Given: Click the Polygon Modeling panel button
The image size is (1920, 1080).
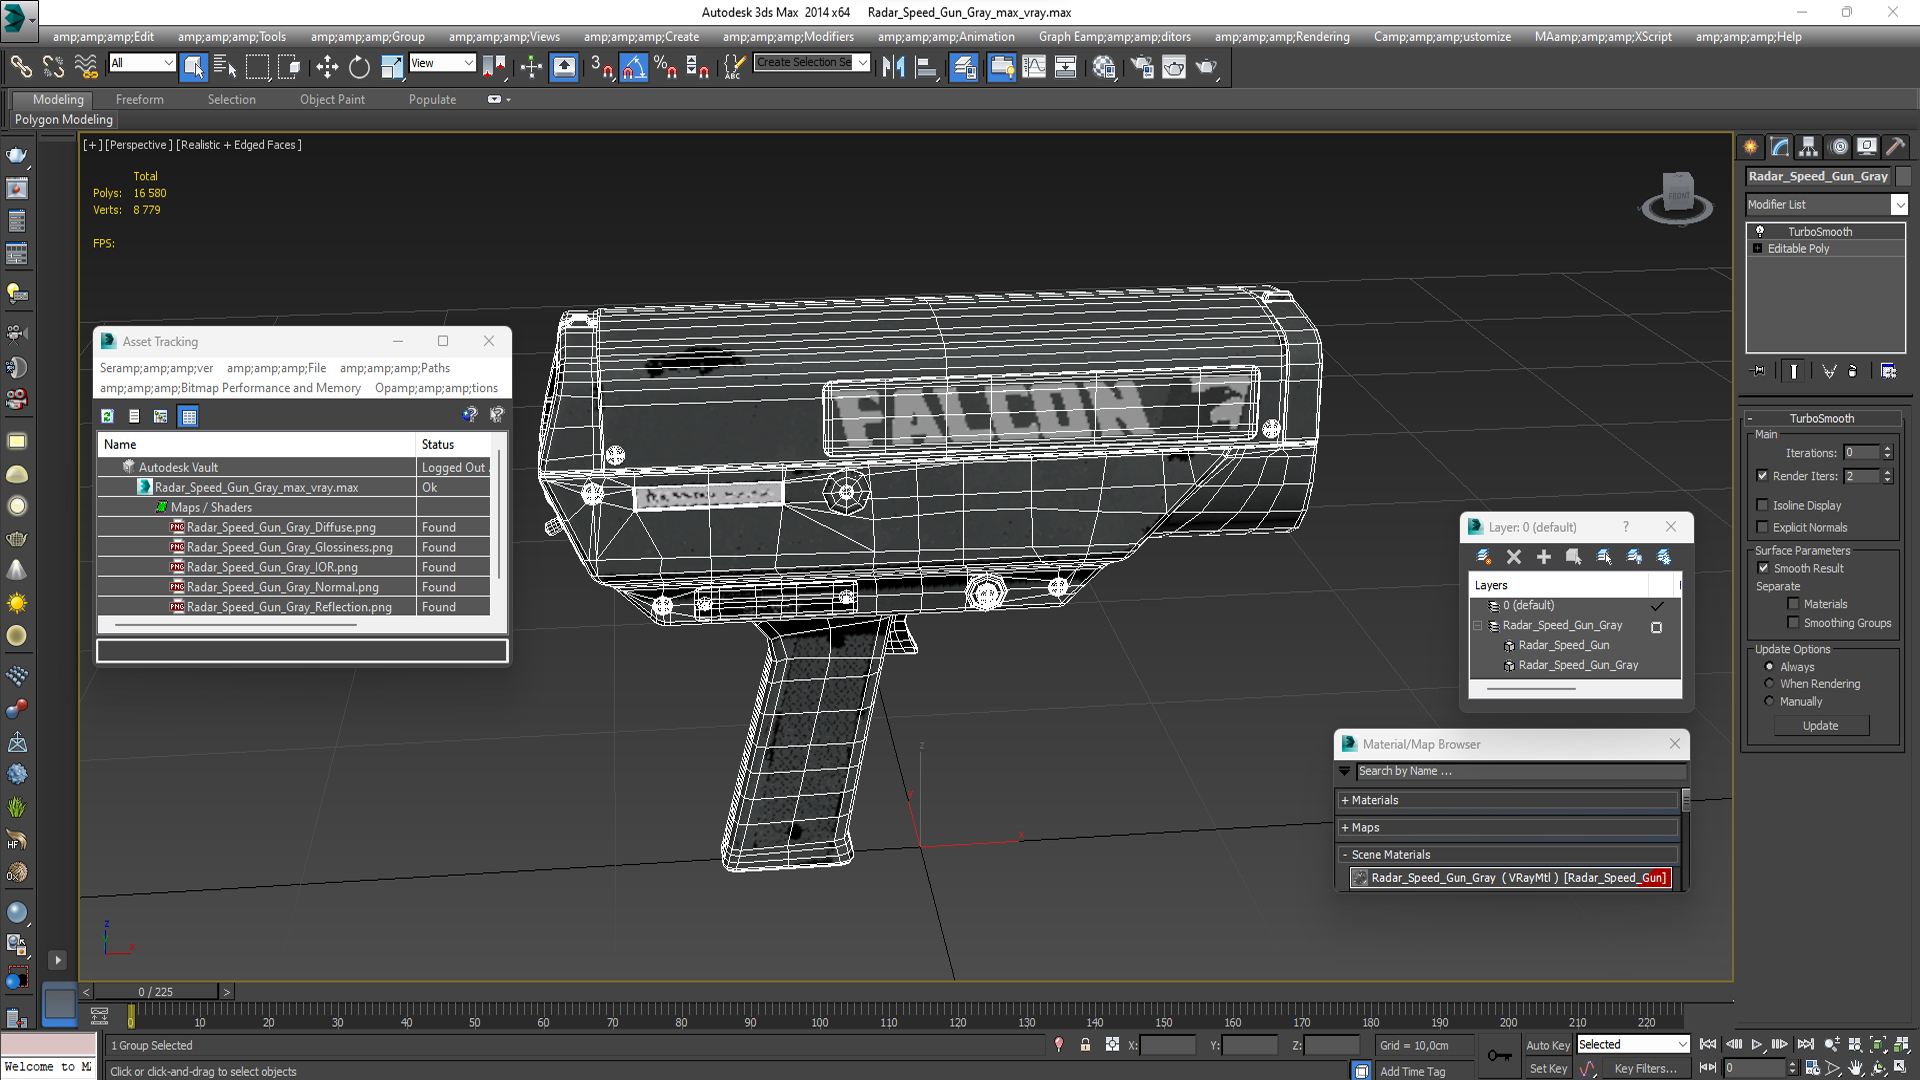Looking at the screenshot, I should (x=64, y=120).
